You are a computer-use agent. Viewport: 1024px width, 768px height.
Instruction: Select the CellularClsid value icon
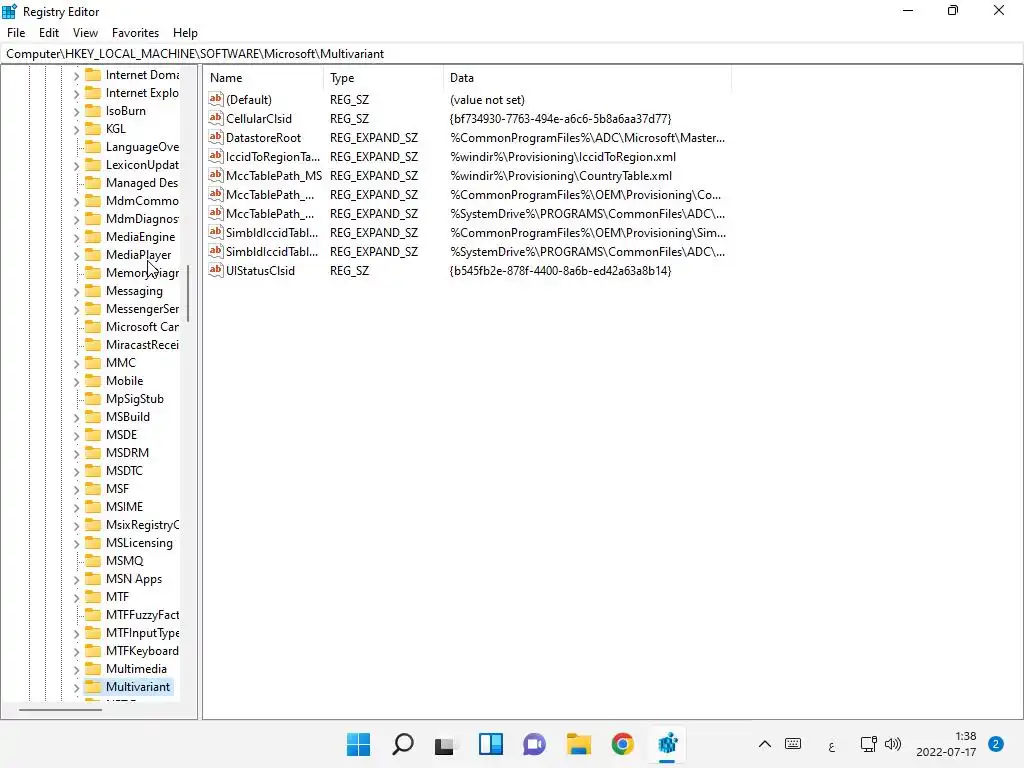point(216,118)
